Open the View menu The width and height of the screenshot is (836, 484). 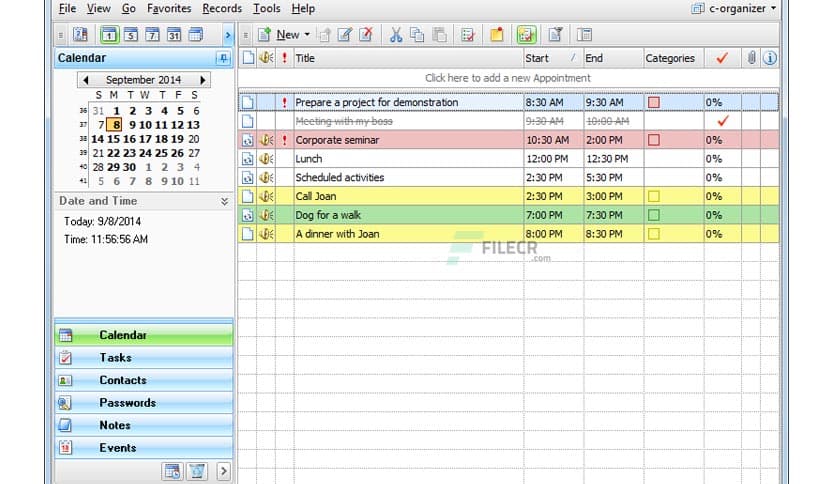pyautogui.click(x=99, y=9)
